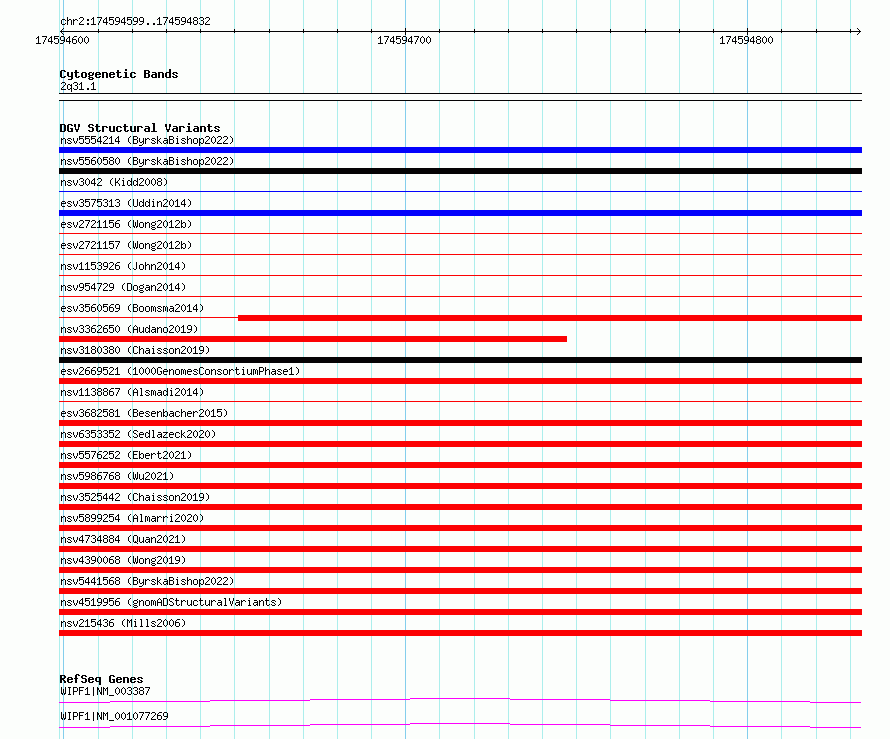This screenshot has width=890, height=739.
Task: Open gene WIPF1|NM_001077269 label
Action: click(114, 716)
